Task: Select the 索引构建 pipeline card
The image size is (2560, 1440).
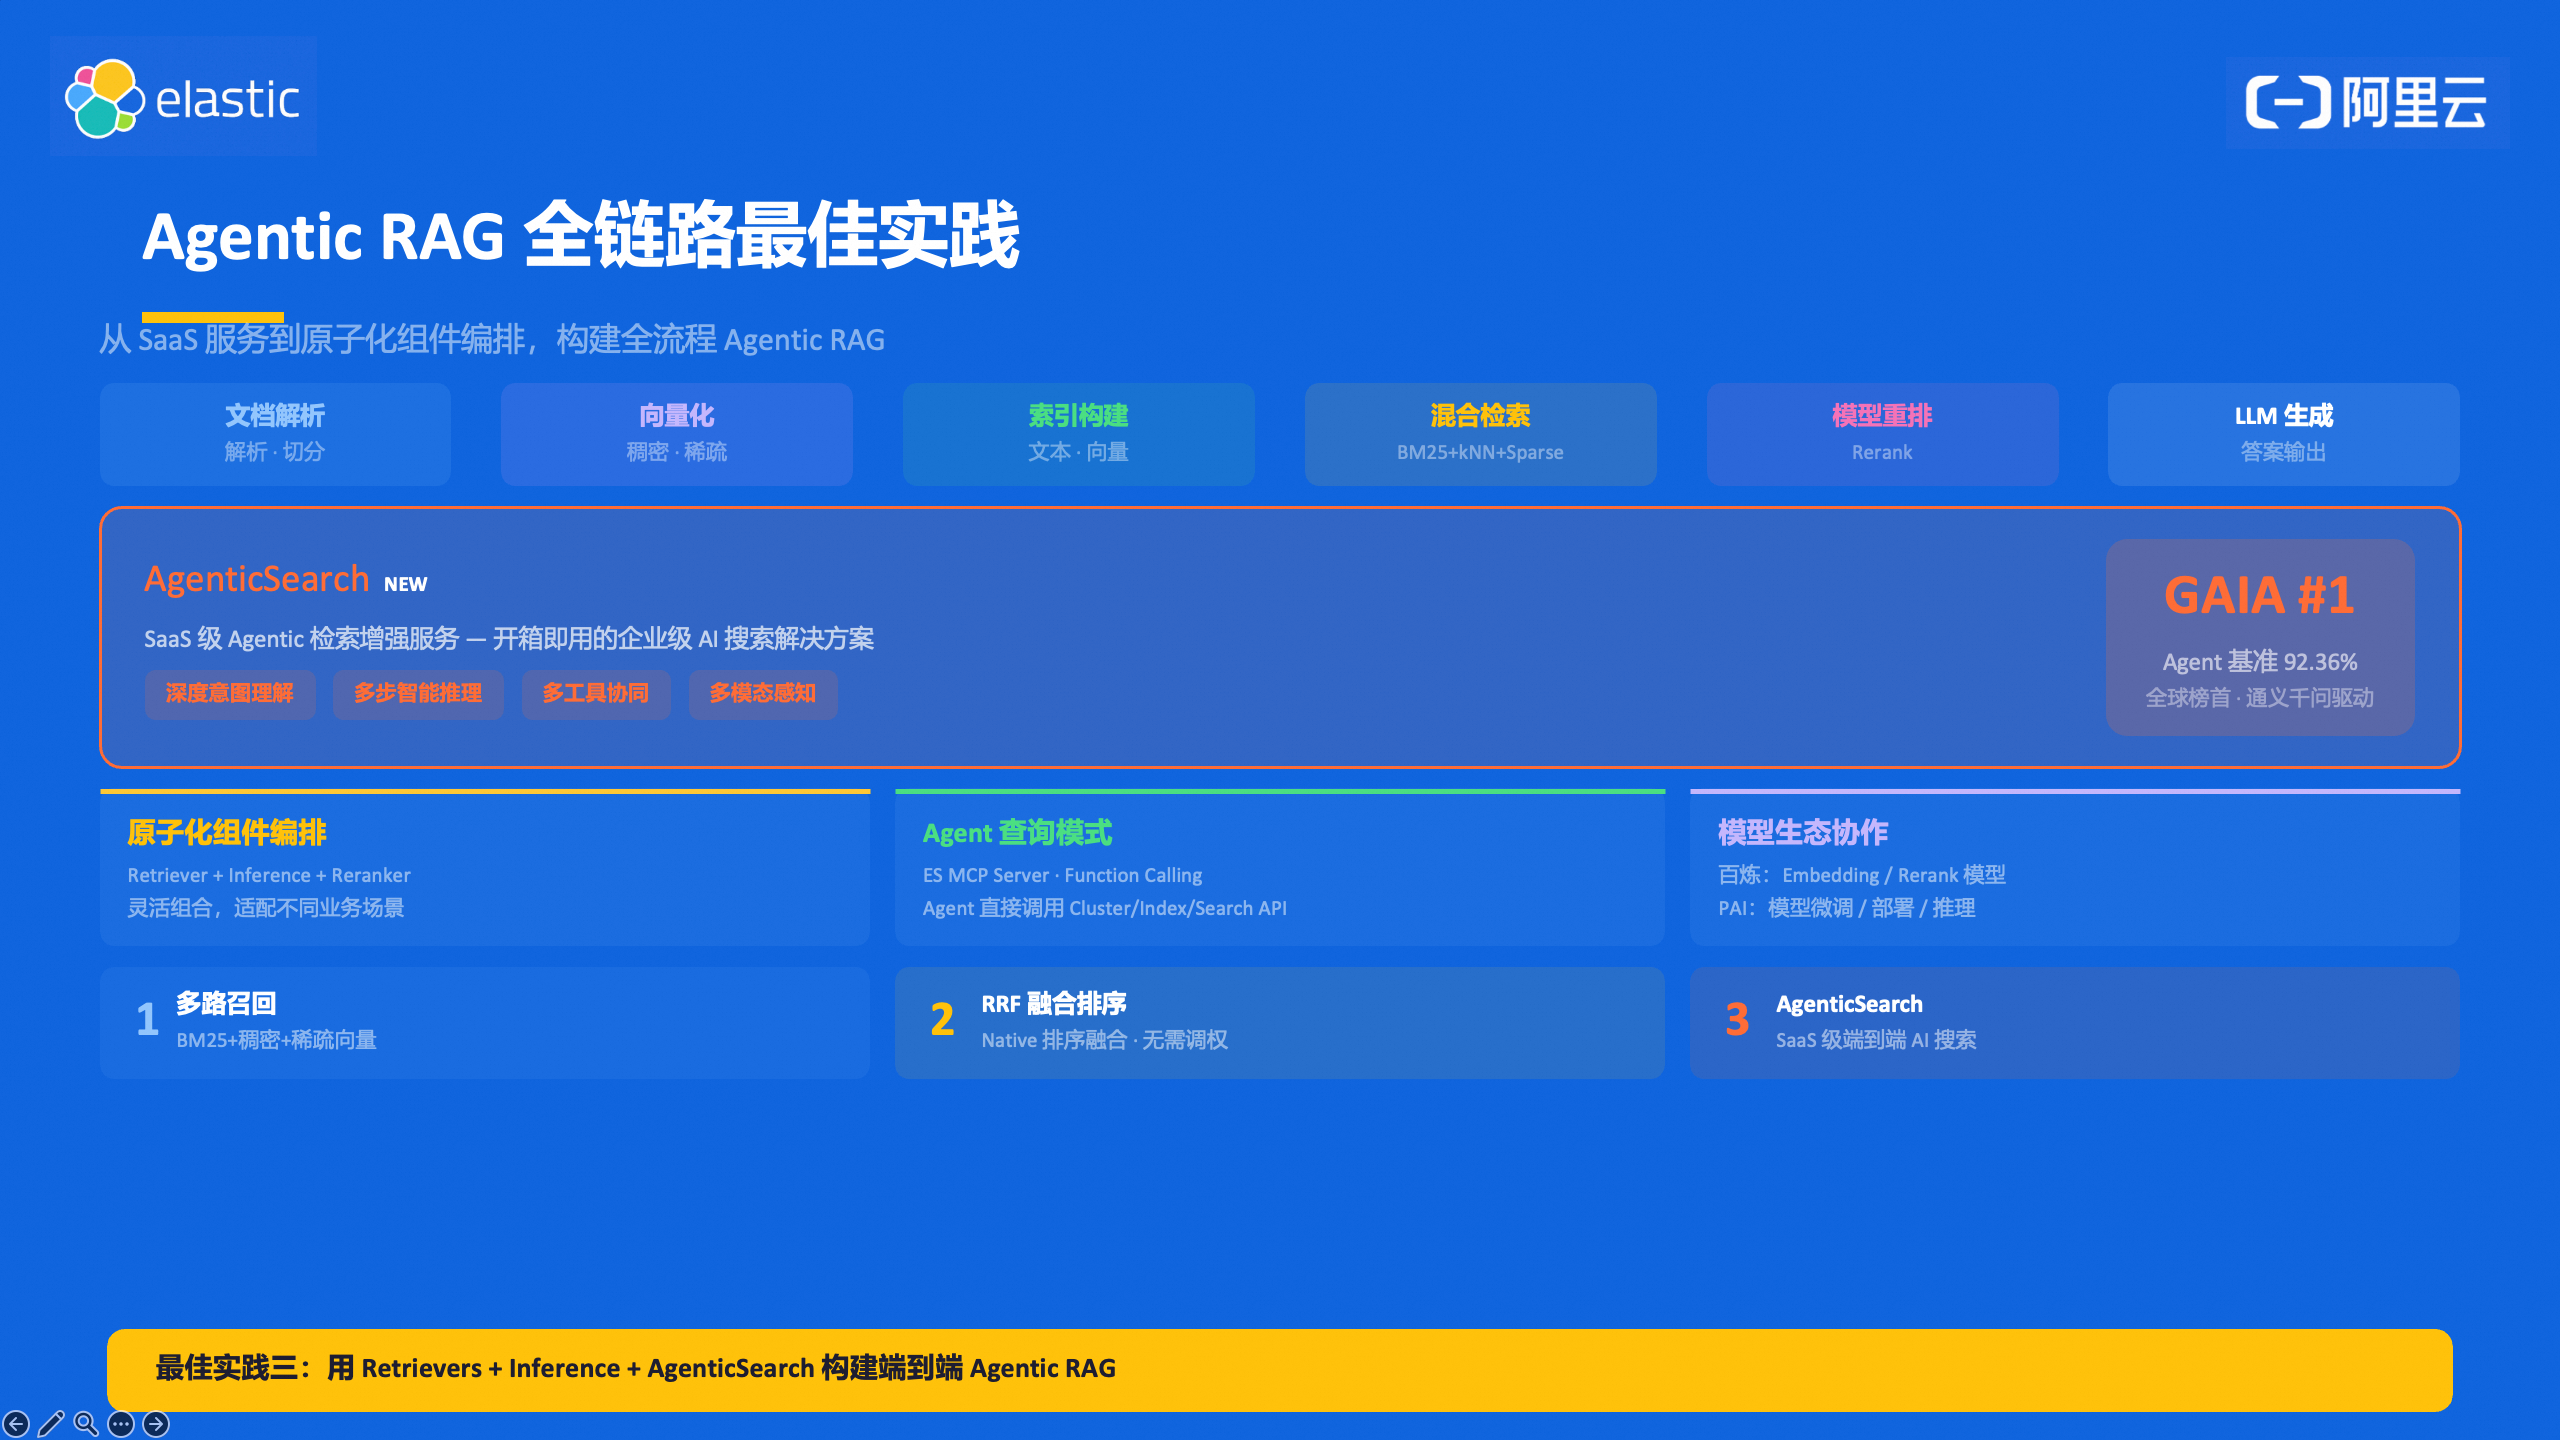Action: (1078, 434)
